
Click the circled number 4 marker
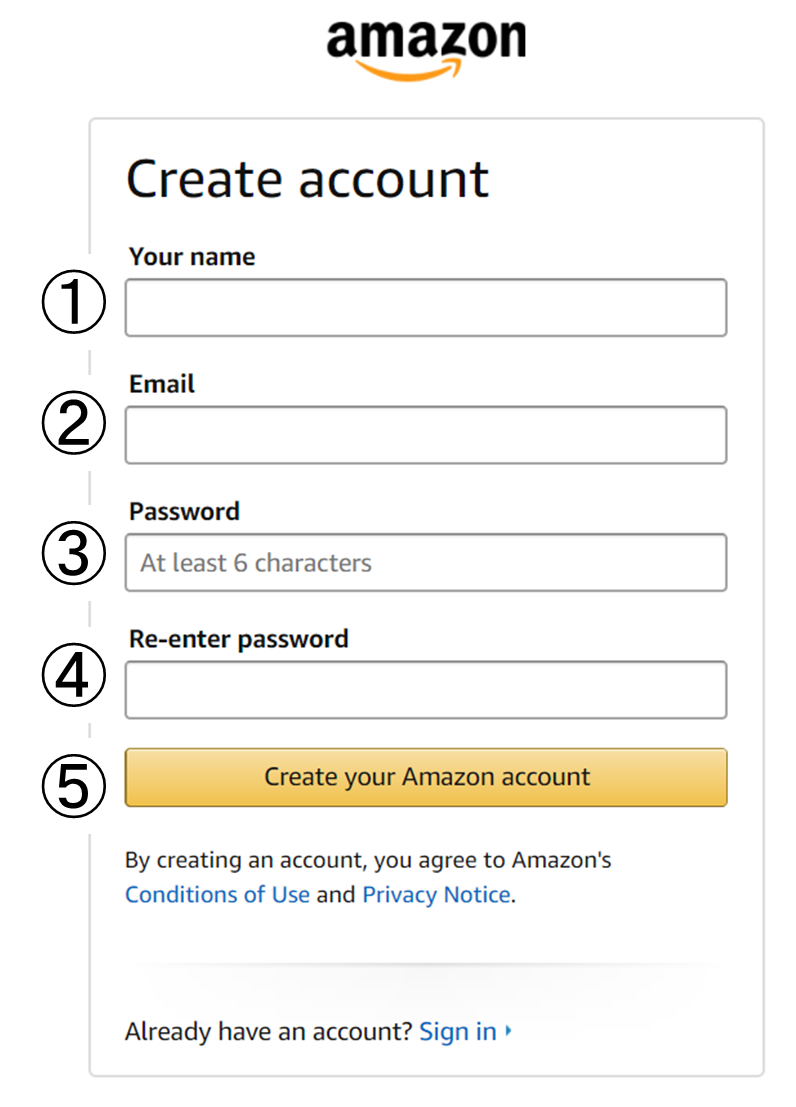point(73,674)
